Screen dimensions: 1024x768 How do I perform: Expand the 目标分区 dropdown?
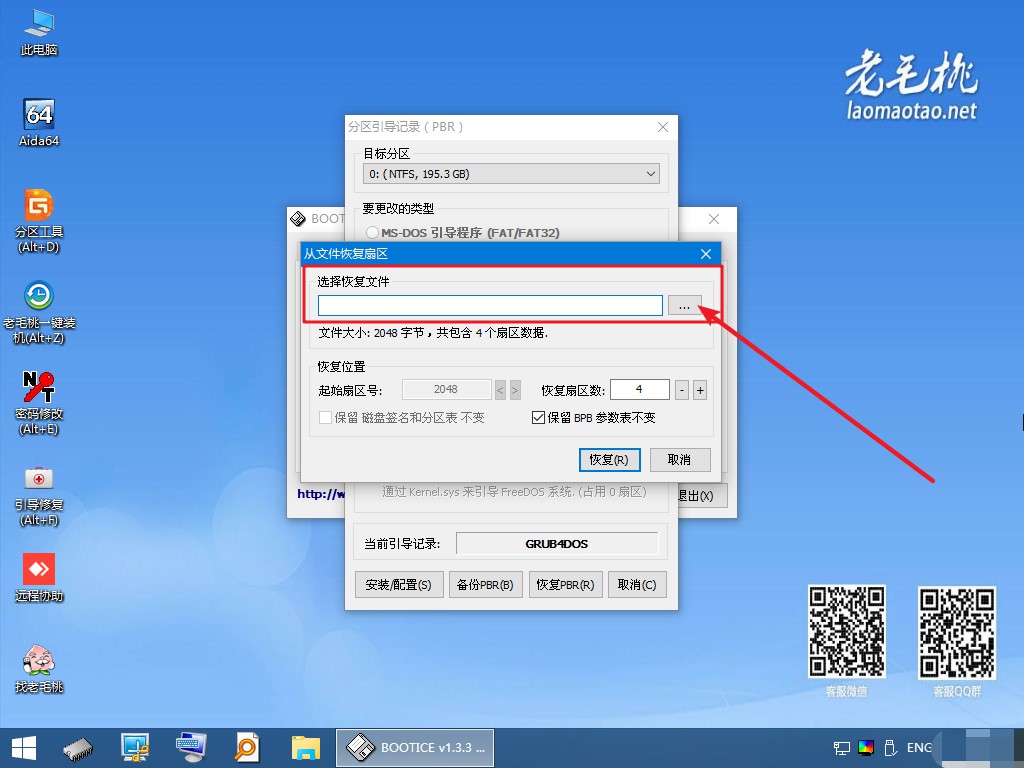tap(511, 174)
